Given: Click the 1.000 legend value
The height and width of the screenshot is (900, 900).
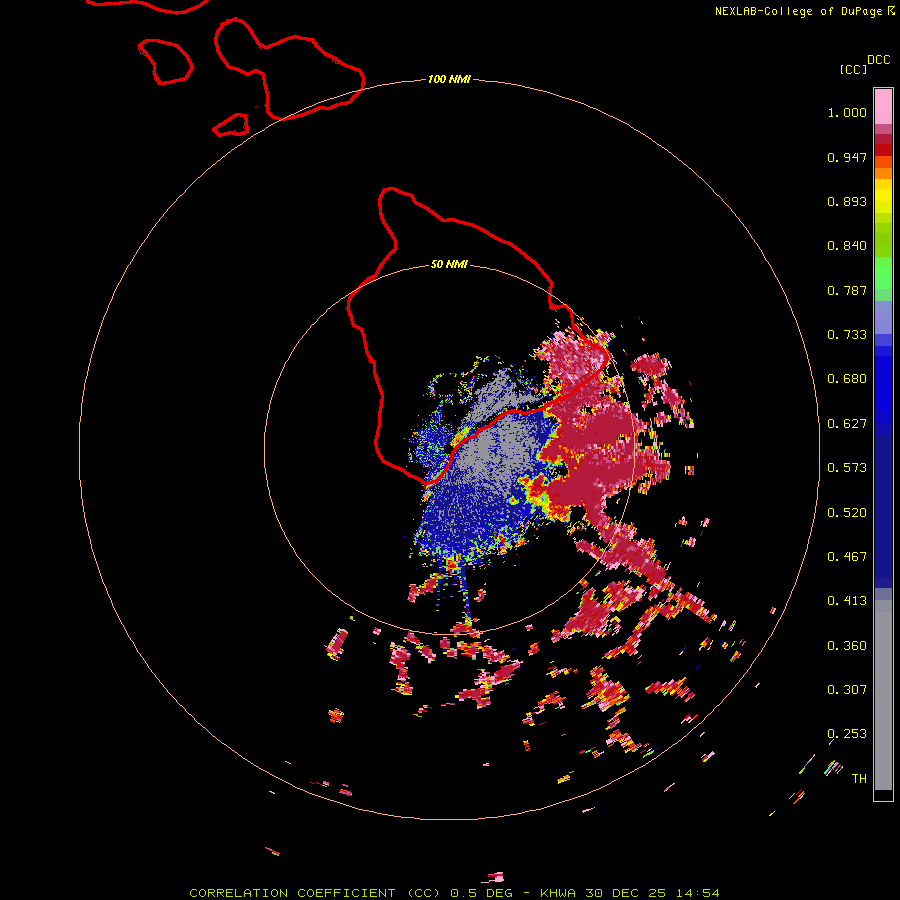Looking at the screenshot, I should coord(847,112).
